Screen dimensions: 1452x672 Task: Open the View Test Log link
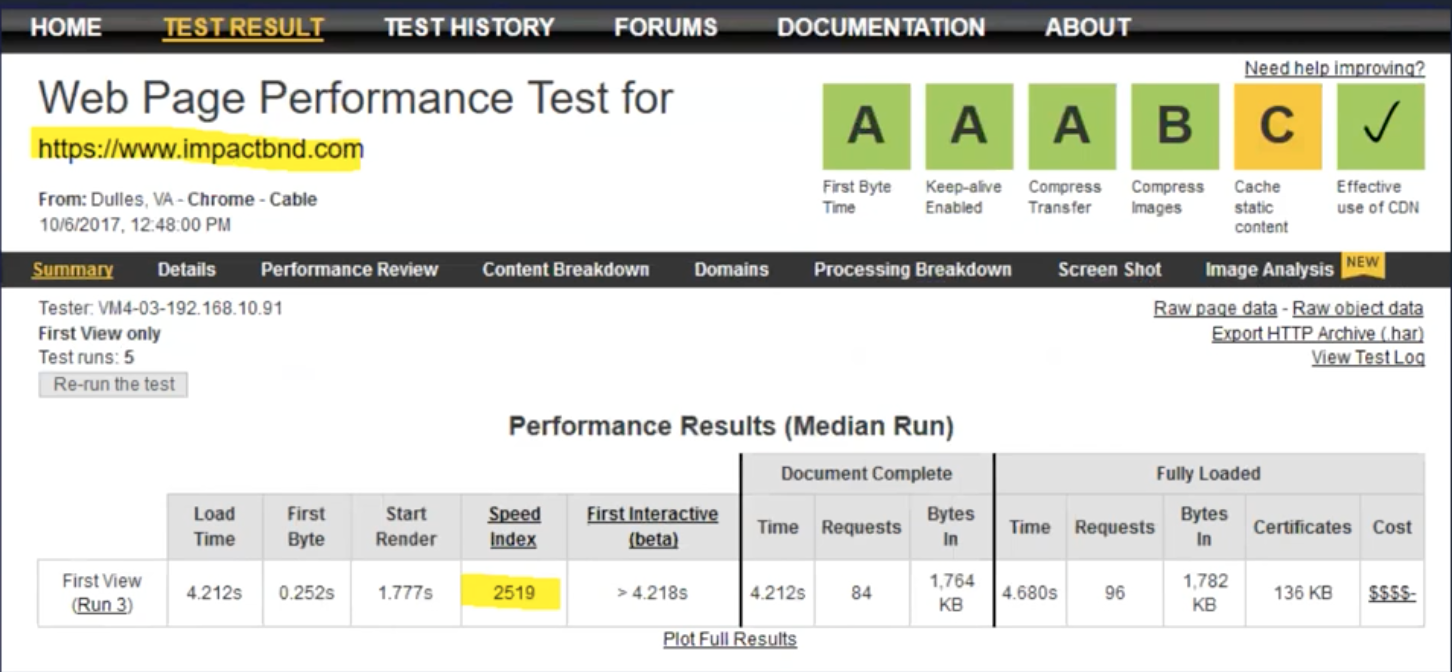pos(1368,357)
